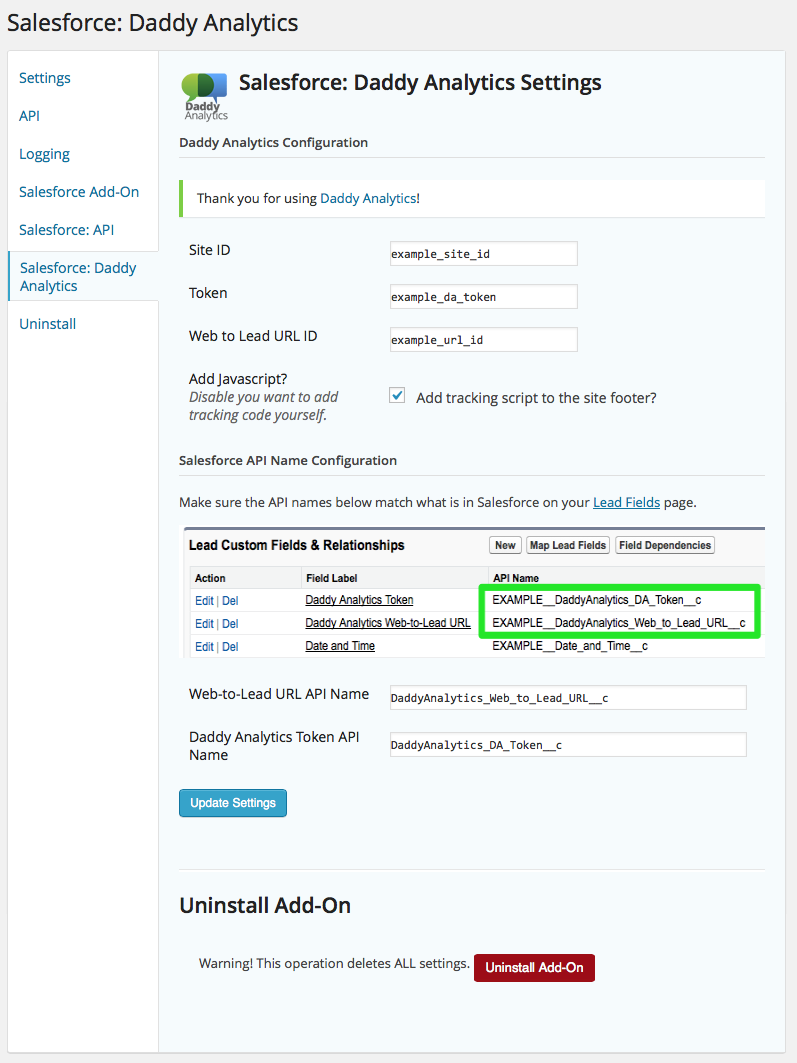
Task: Edit the Web to Lead URL ID field
Action: [x=483, y=340]
